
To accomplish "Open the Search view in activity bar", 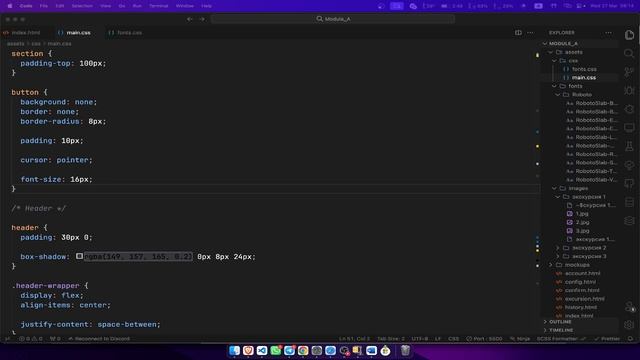I will point(629,53).
